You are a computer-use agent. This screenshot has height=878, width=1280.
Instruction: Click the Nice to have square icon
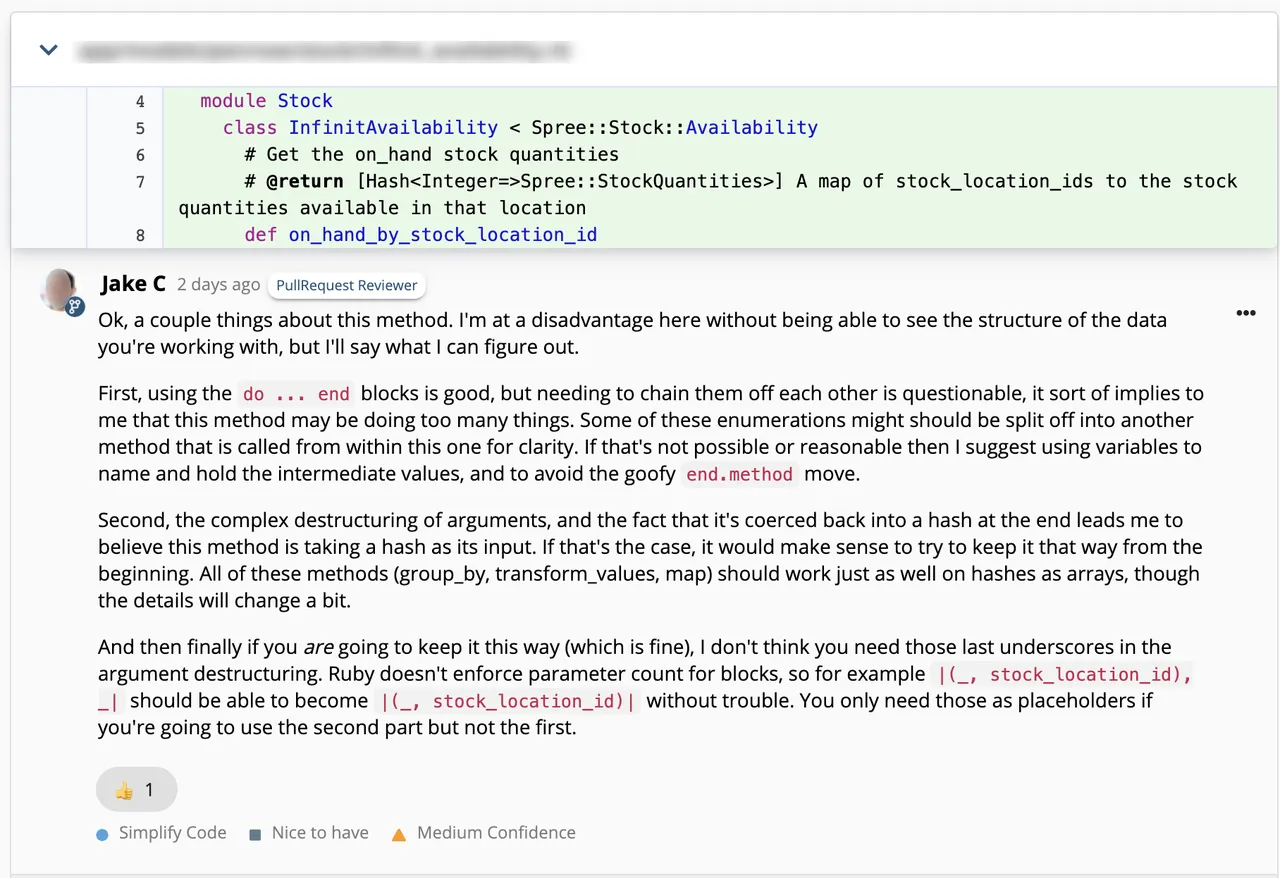(x=255, y=834)
